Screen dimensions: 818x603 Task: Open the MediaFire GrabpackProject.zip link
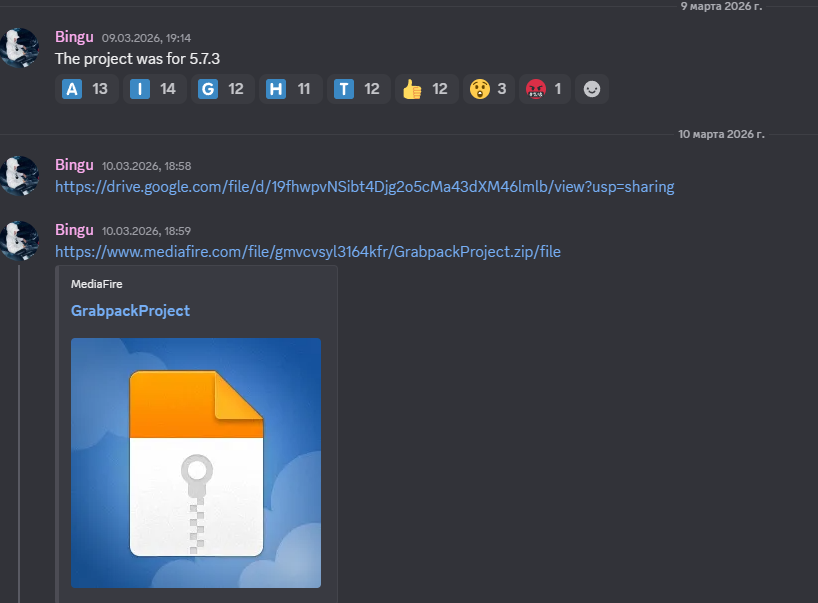[x=308, y=252]
